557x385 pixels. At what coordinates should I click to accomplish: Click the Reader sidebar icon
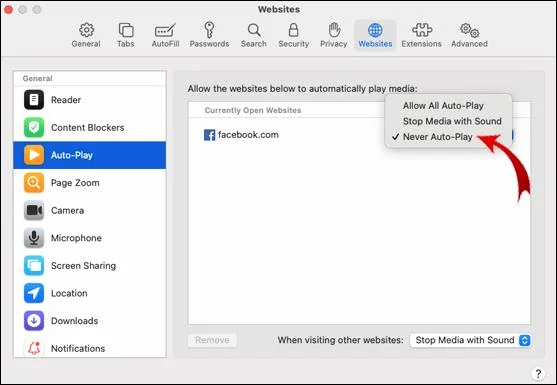pyautogui.click(x=34, y=100)
